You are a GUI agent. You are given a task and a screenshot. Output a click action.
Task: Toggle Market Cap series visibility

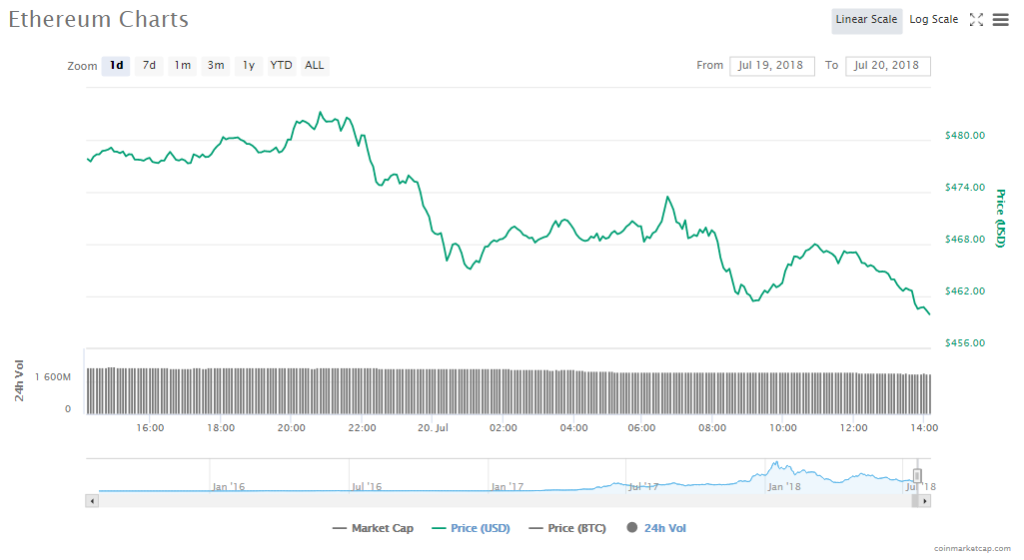[375, 528]
